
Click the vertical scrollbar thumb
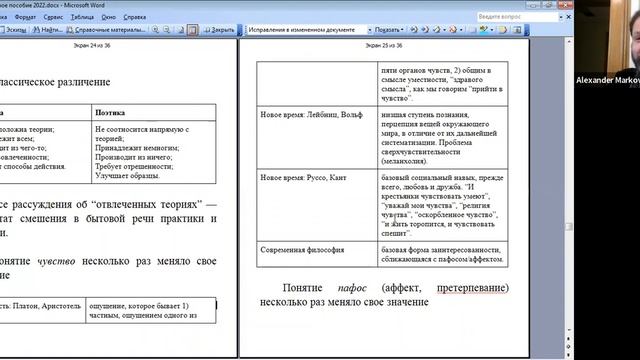point(569,227)
